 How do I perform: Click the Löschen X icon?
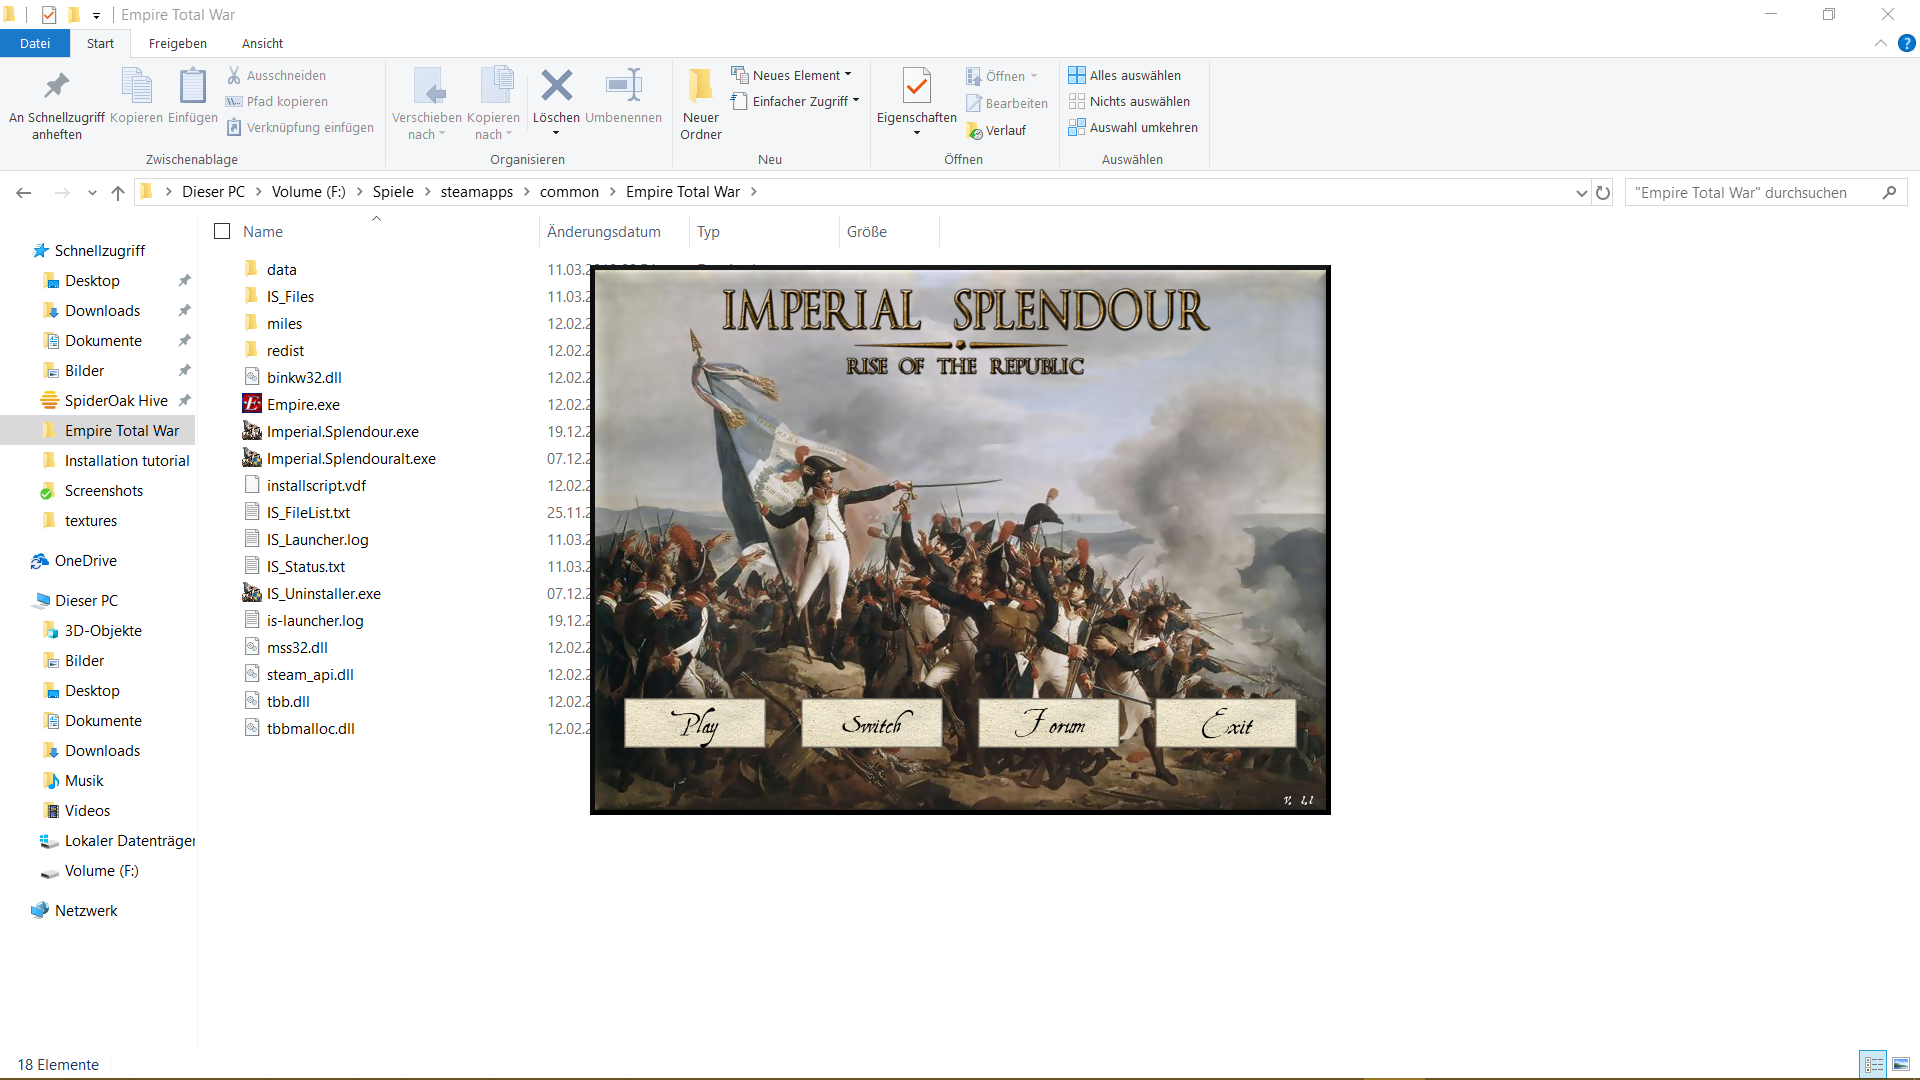[557, 86]
